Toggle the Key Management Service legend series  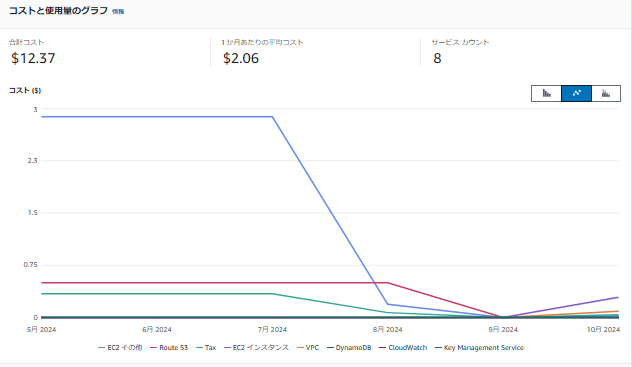click(x=479, y=348)
